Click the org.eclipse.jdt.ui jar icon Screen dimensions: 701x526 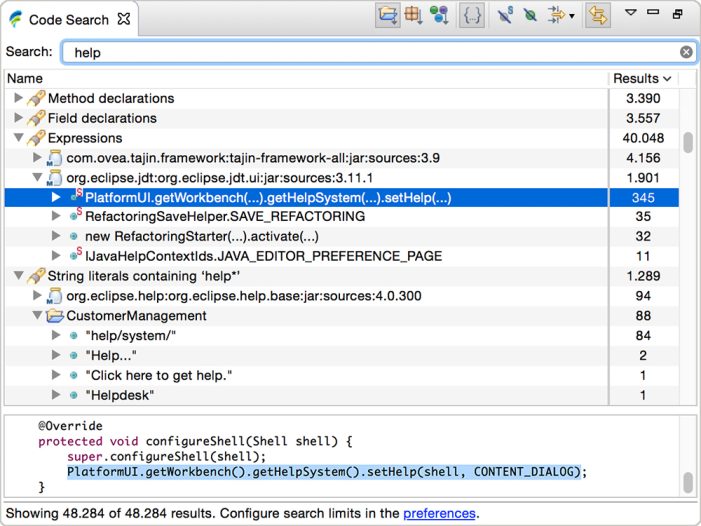point(54,178)
